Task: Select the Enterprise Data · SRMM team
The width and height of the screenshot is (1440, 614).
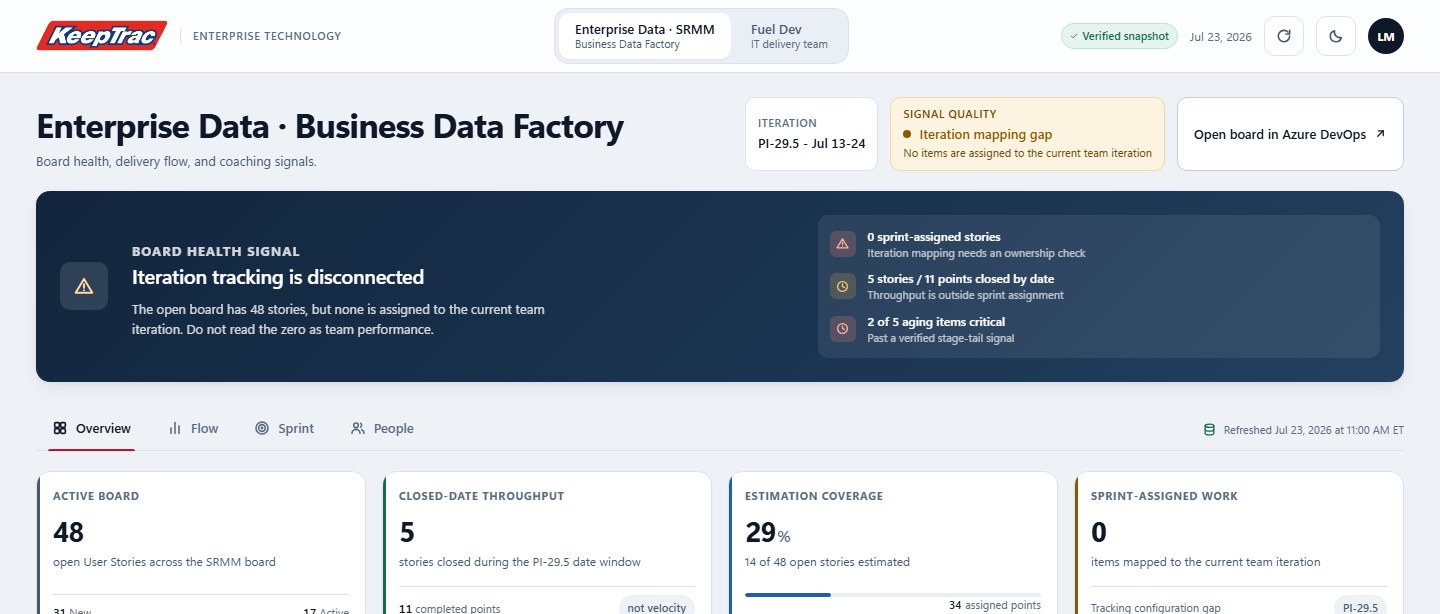Action: (645, 36)
